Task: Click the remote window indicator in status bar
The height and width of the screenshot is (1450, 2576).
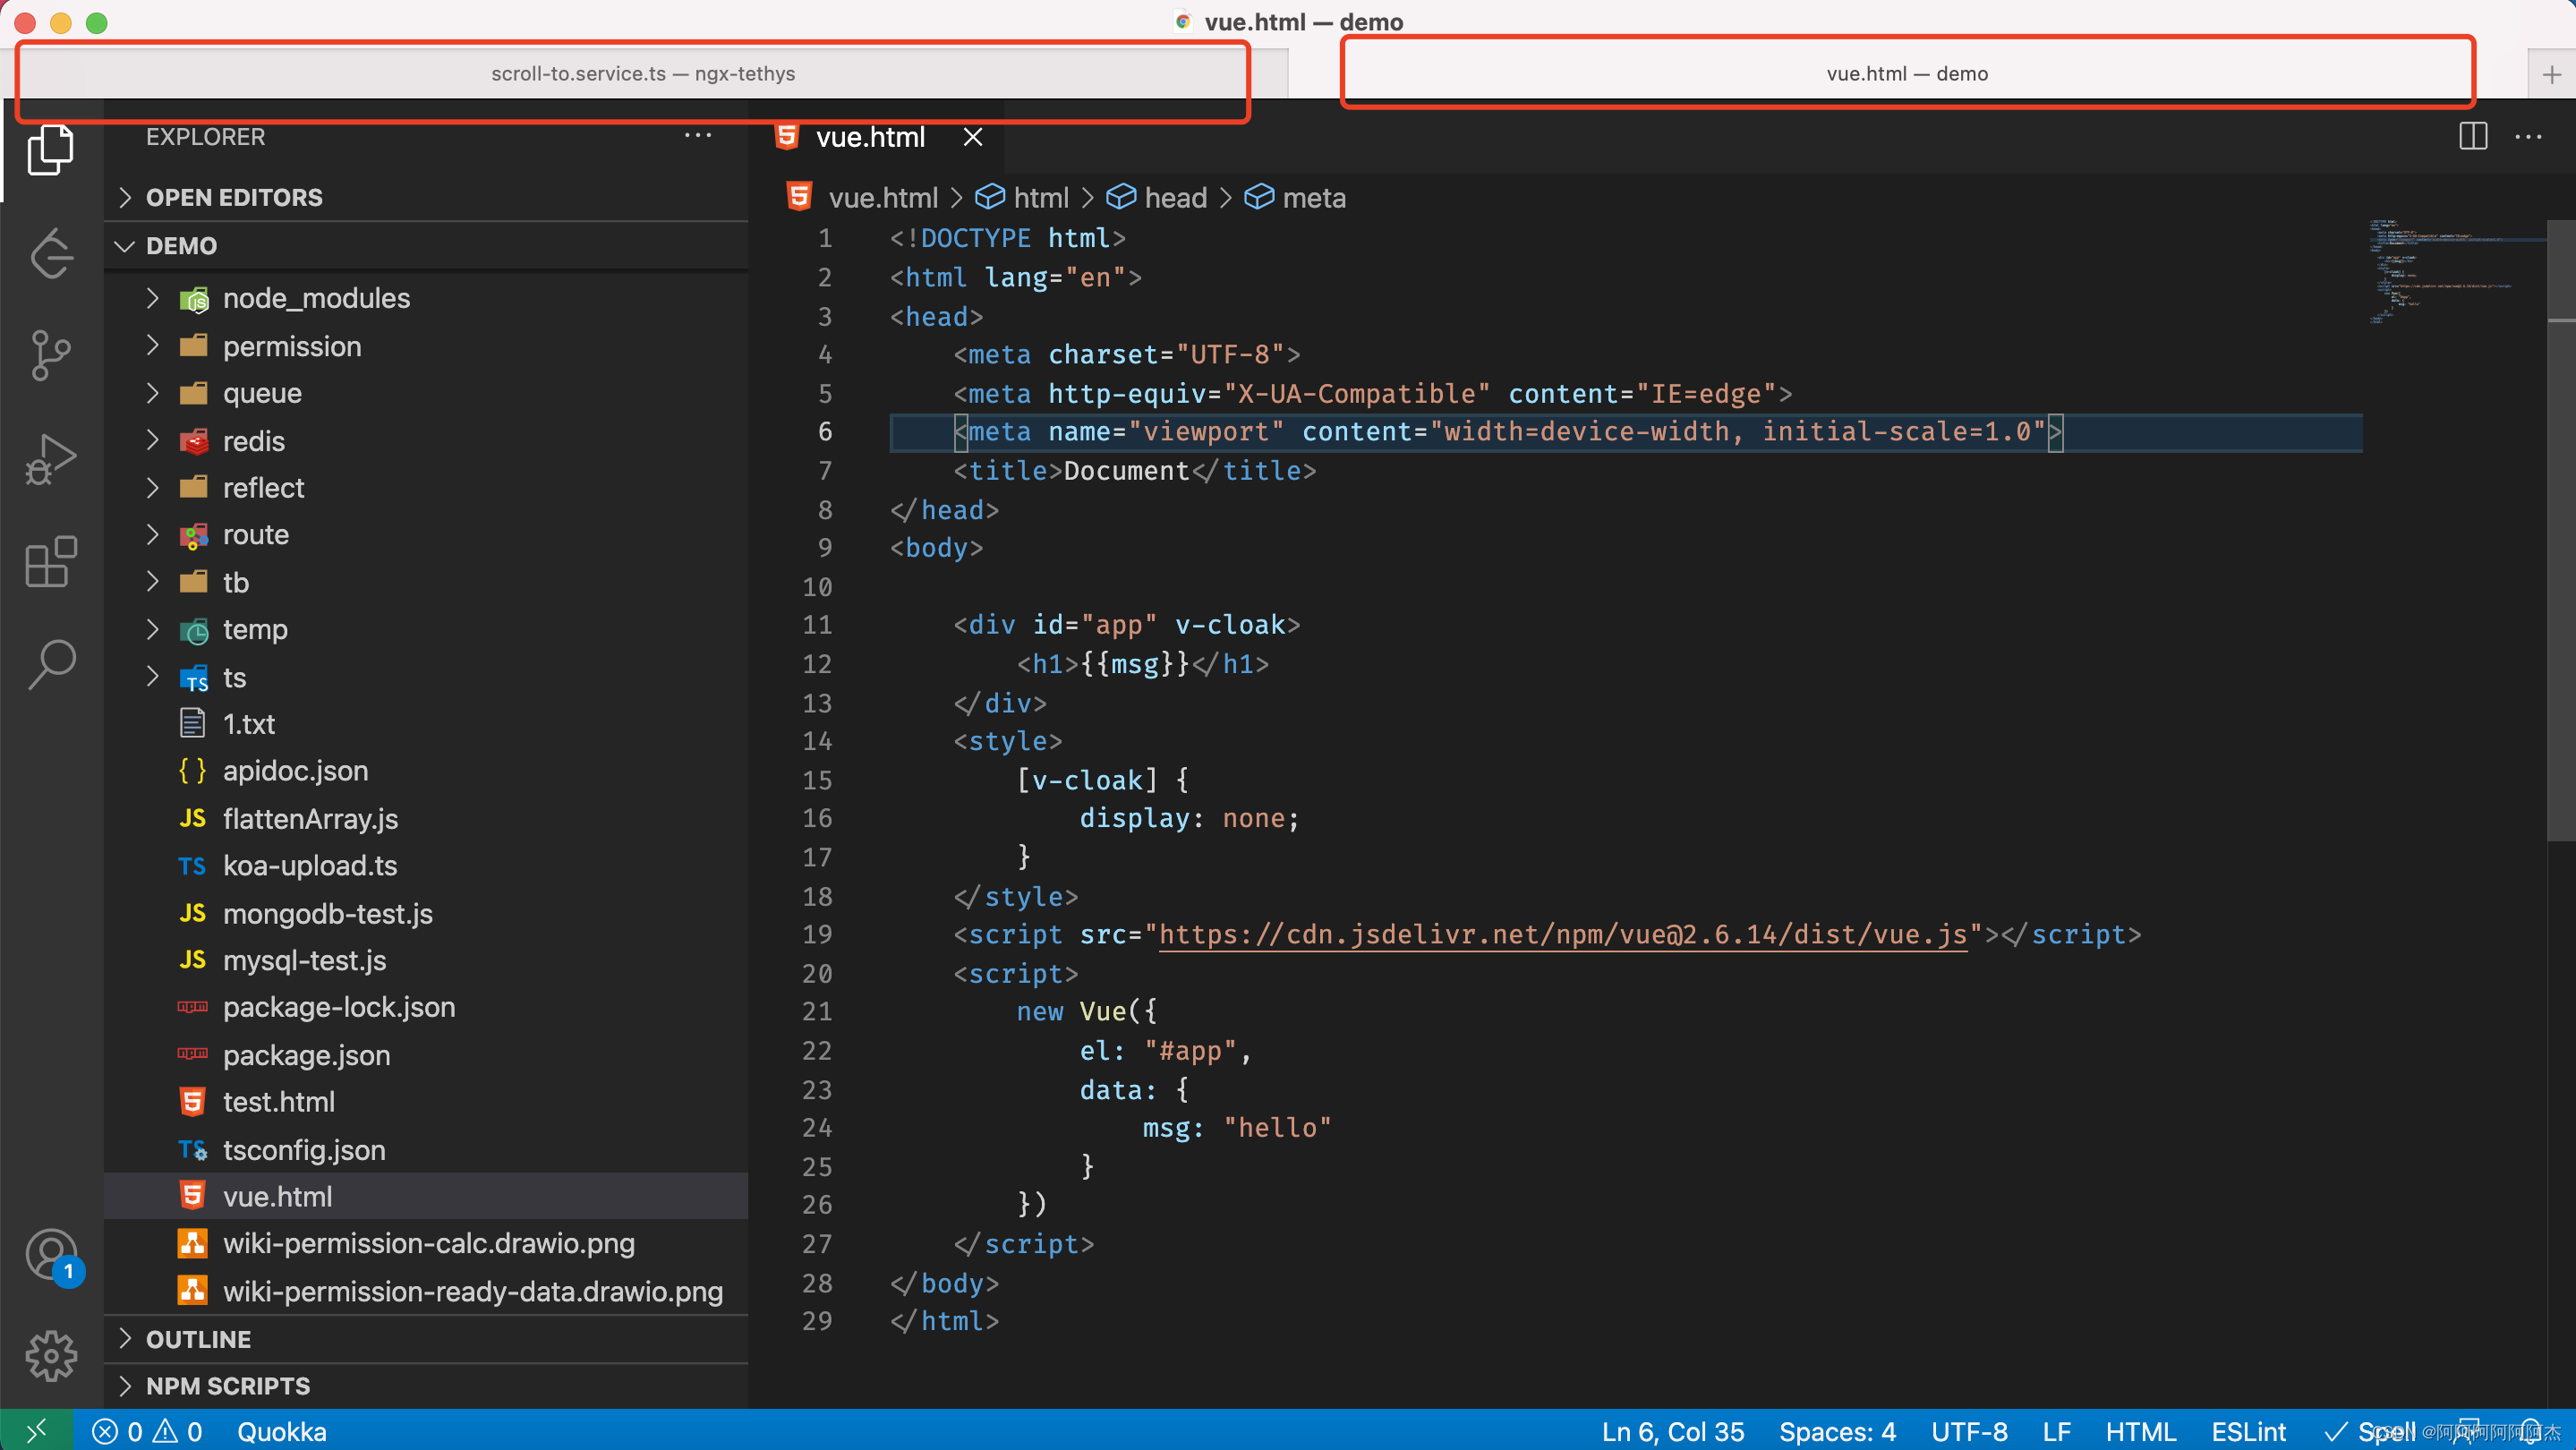Action: click(36, 1431)
